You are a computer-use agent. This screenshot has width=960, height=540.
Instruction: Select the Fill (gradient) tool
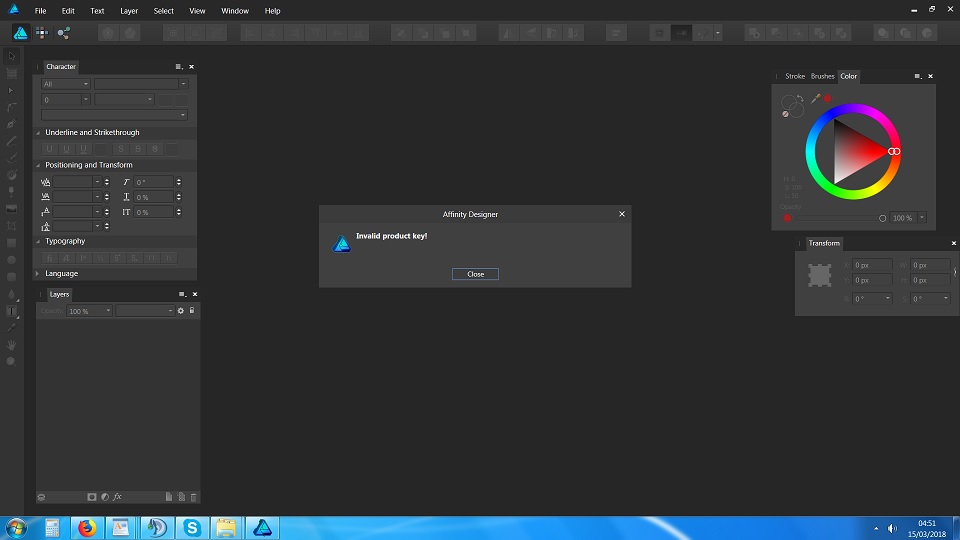pyautogui.click(x=12, y=175)
